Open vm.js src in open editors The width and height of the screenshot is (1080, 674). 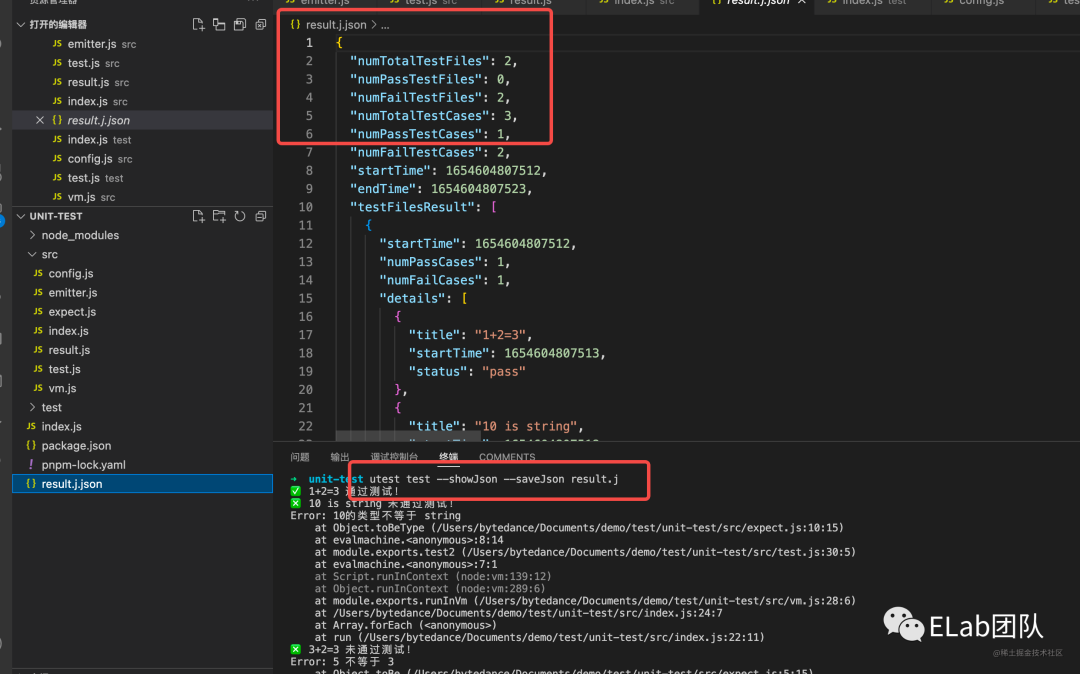(x=143, y=197)
